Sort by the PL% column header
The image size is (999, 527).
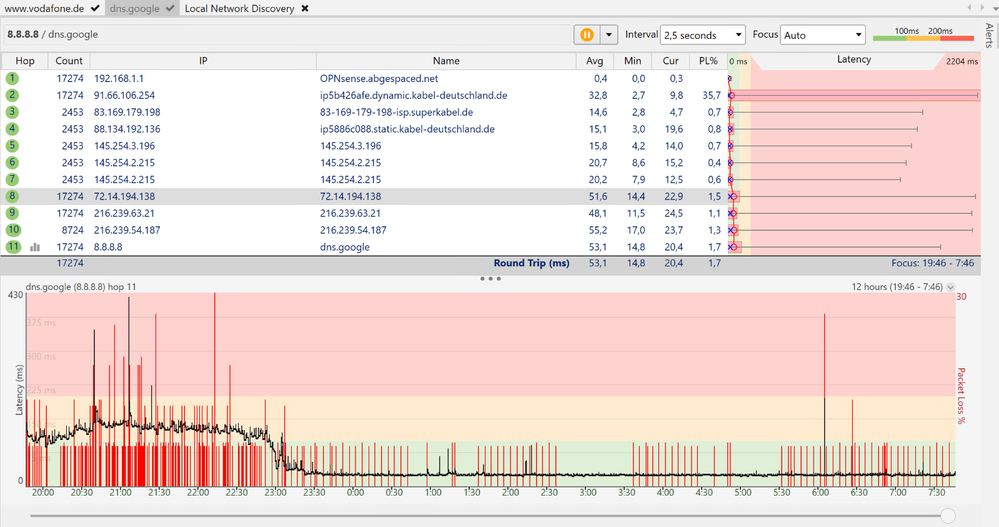pyautogui.click(x=709, y=61)
